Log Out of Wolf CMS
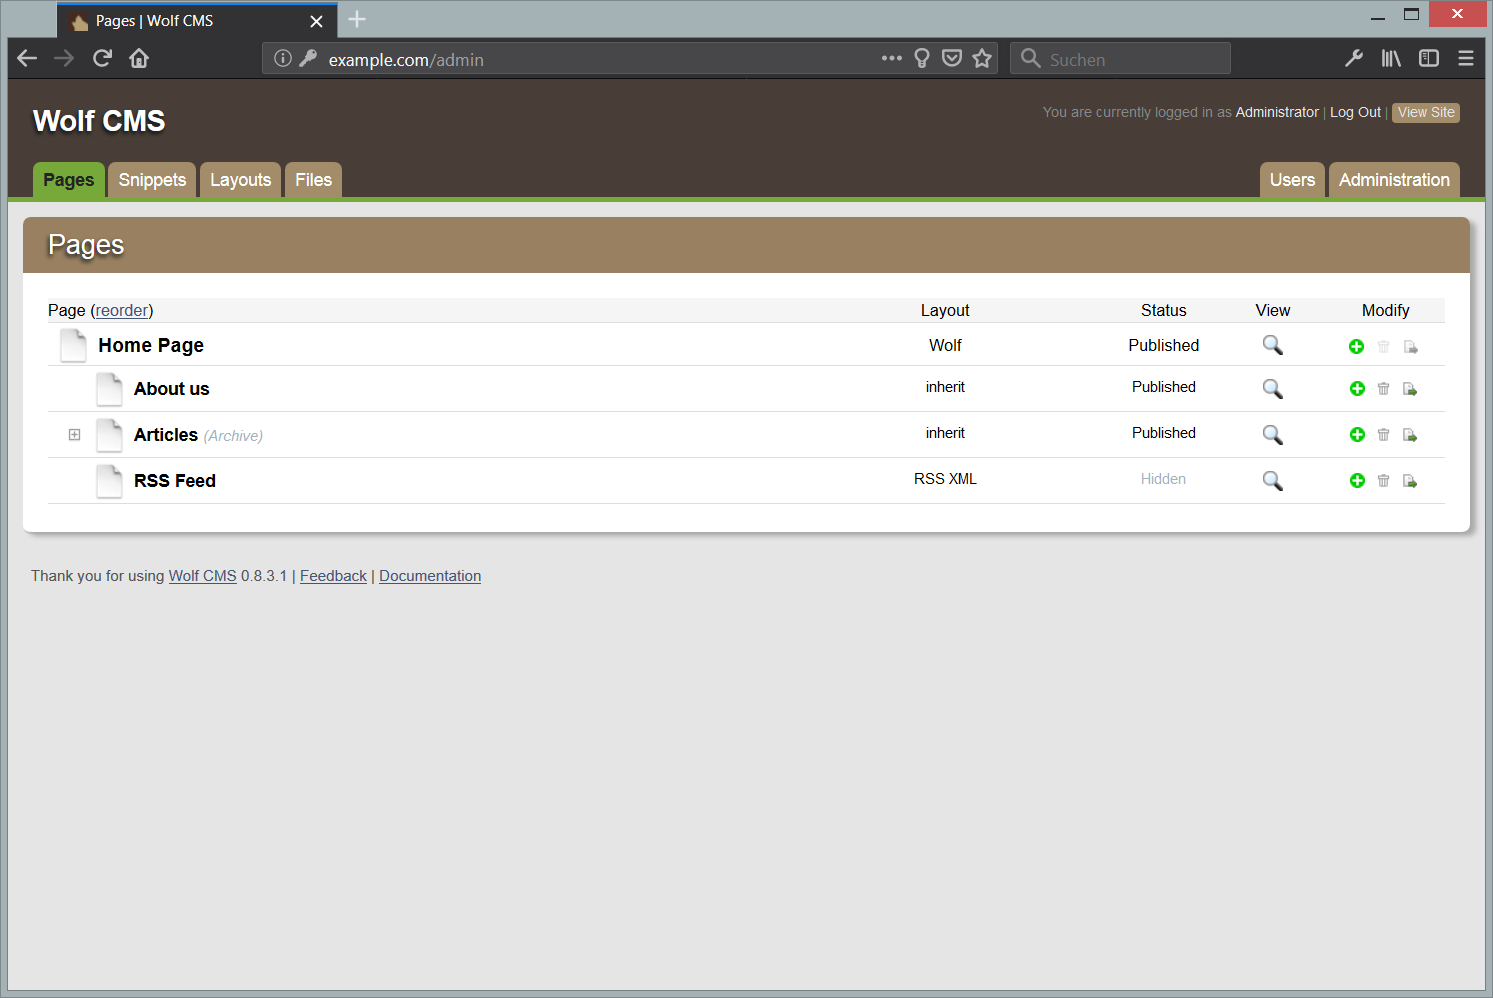The image size is (1493, 998). 1355,112
